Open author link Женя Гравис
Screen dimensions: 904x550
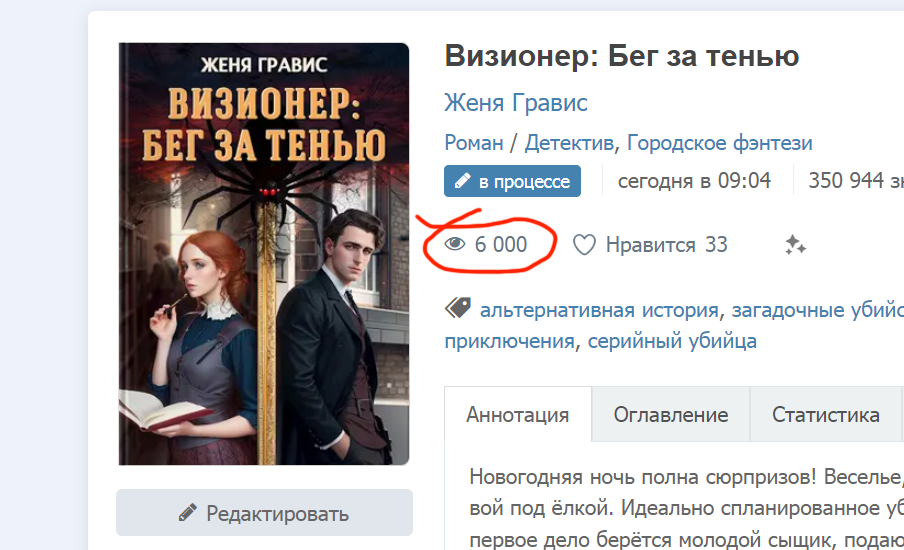pos(515,103)
